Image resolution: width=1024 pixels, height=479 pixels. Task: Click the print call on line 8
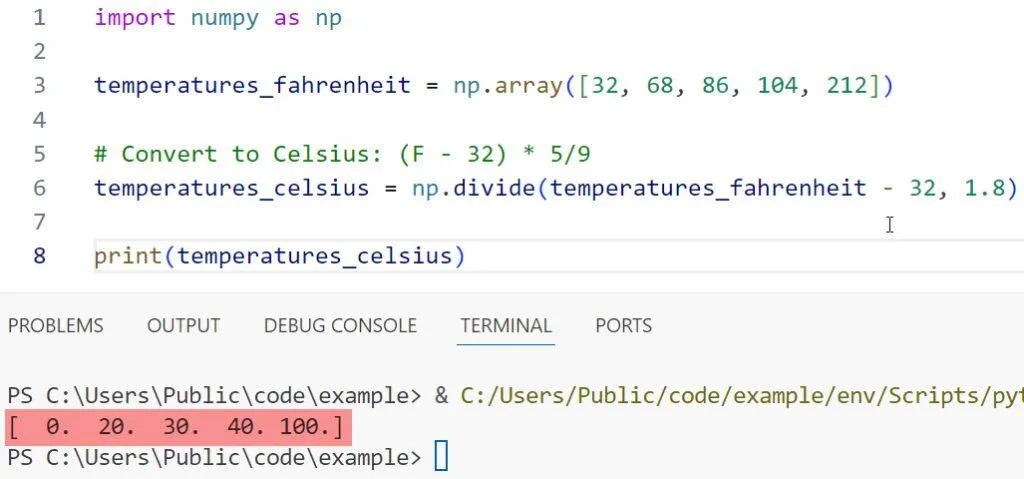pyautogui.click(x=128, y=256)
